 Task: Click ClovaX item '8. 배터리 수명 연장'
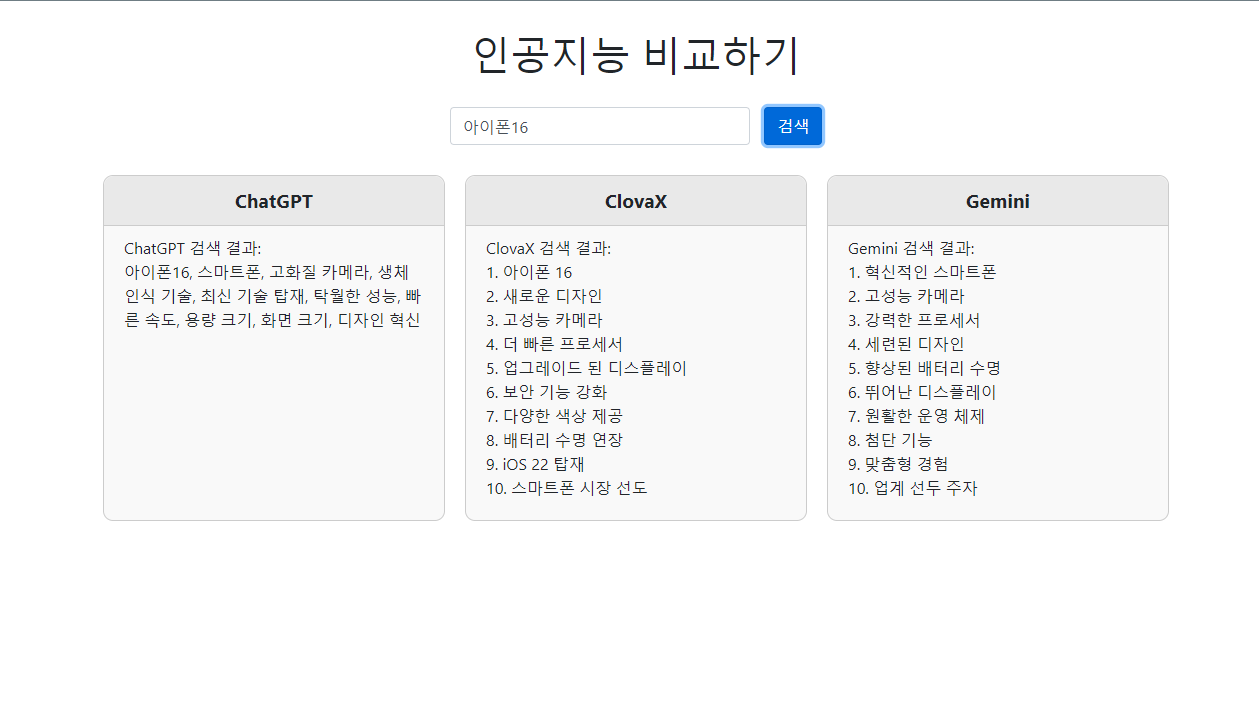pyautogui.click(x=555, y=440)
